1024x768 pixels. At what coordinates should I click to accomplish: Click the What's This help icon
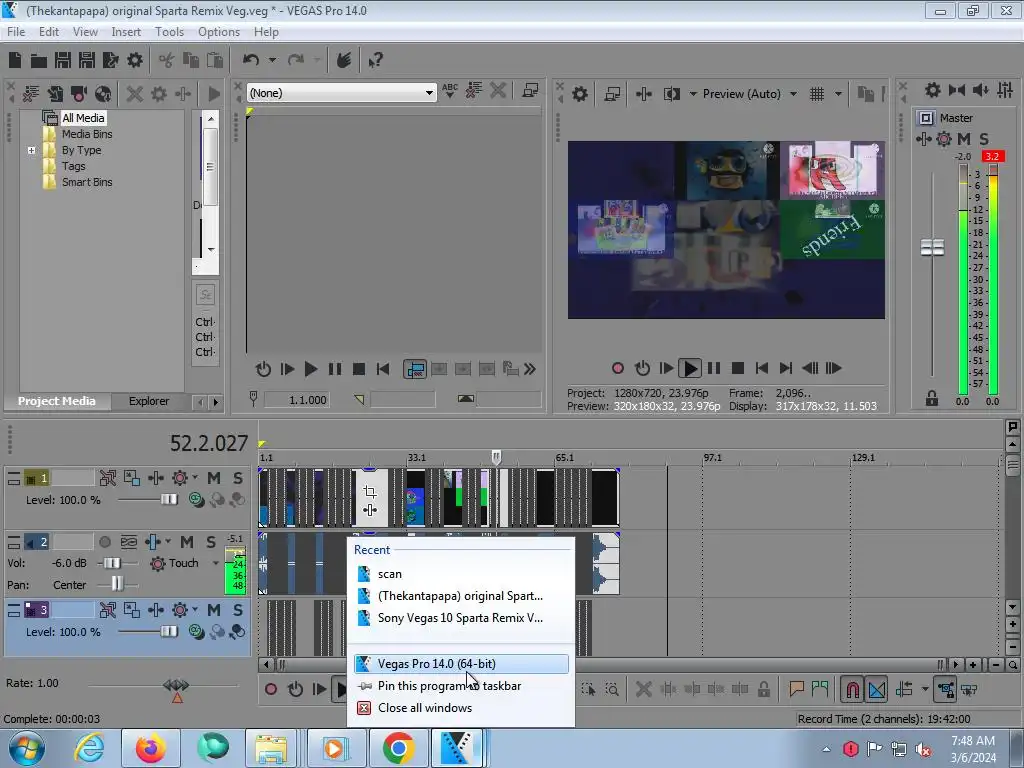(375, 61)
